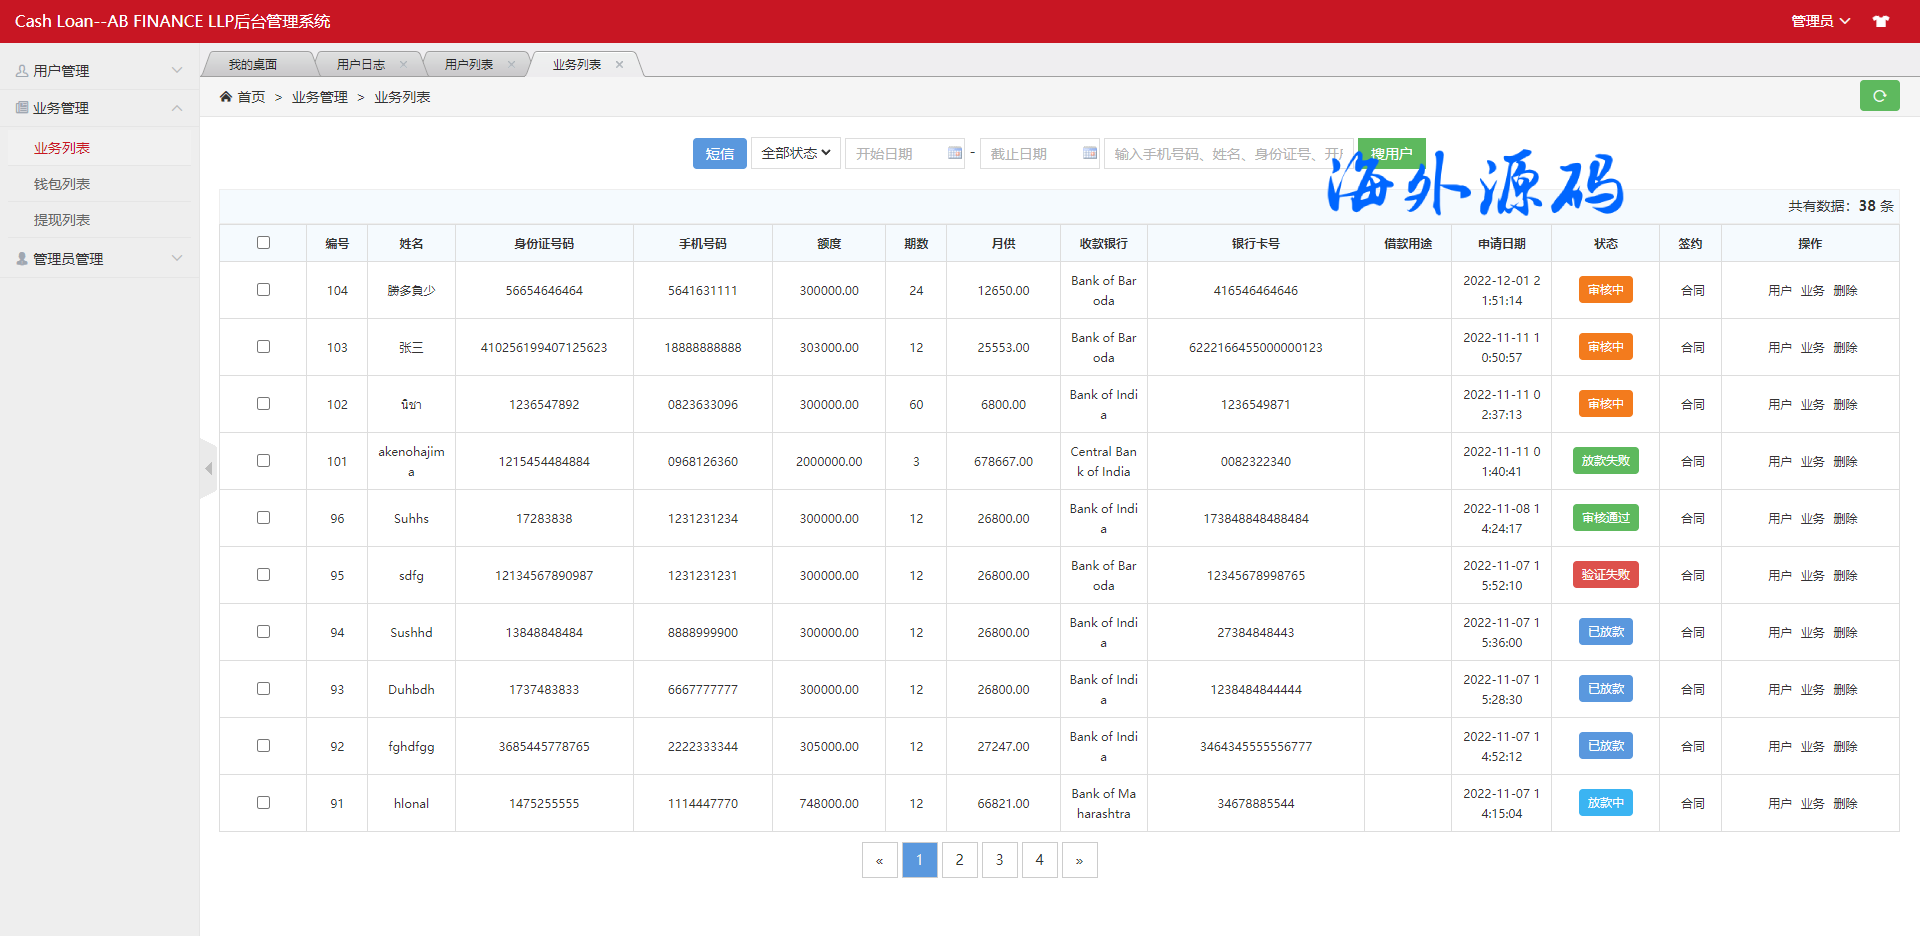Click the phone/name search input field

(1228, 153)
